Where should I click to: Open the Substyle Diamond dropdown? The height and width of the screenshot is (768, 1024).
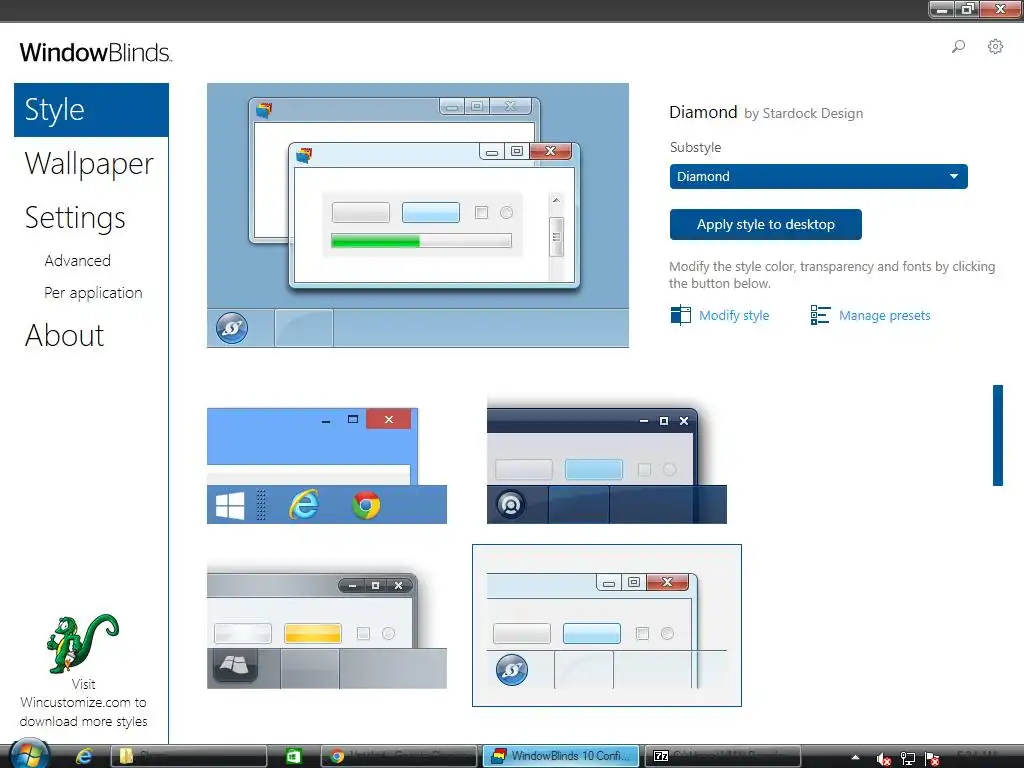click(x=818, y=176)
